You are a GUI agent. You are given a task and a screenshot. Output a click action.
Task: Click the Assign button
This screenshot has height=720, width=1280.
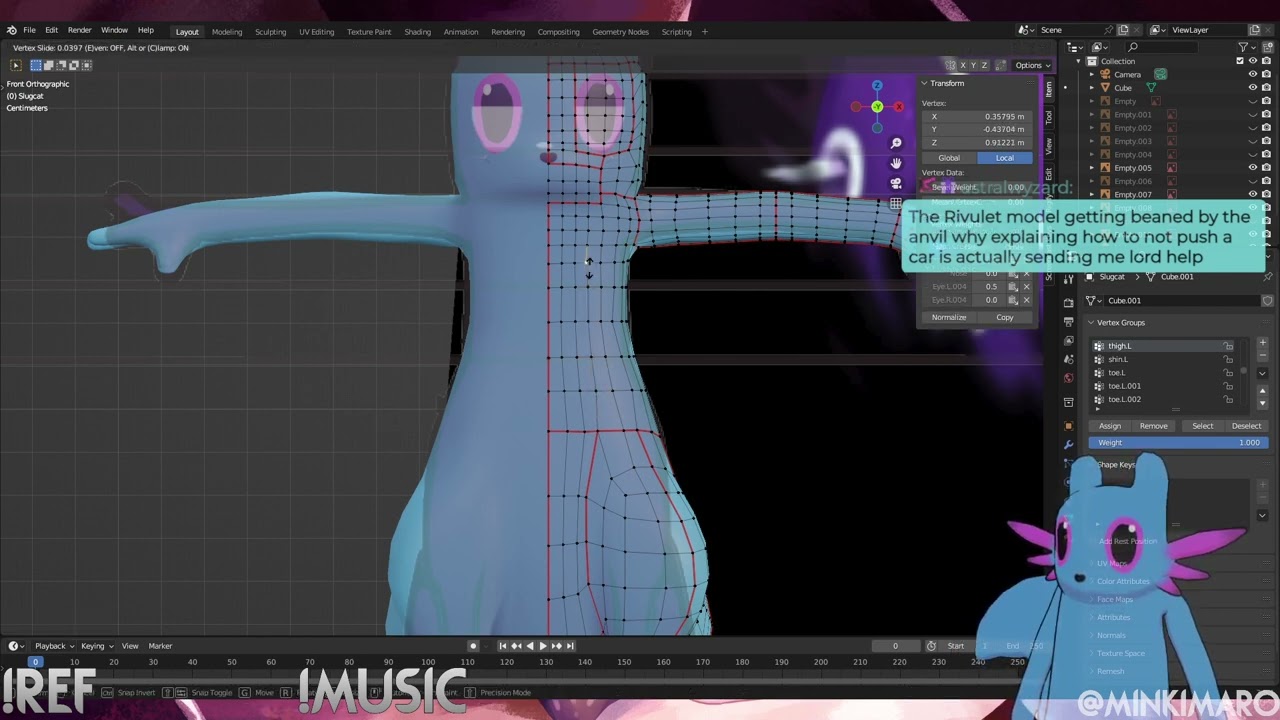click(1110, 426)
